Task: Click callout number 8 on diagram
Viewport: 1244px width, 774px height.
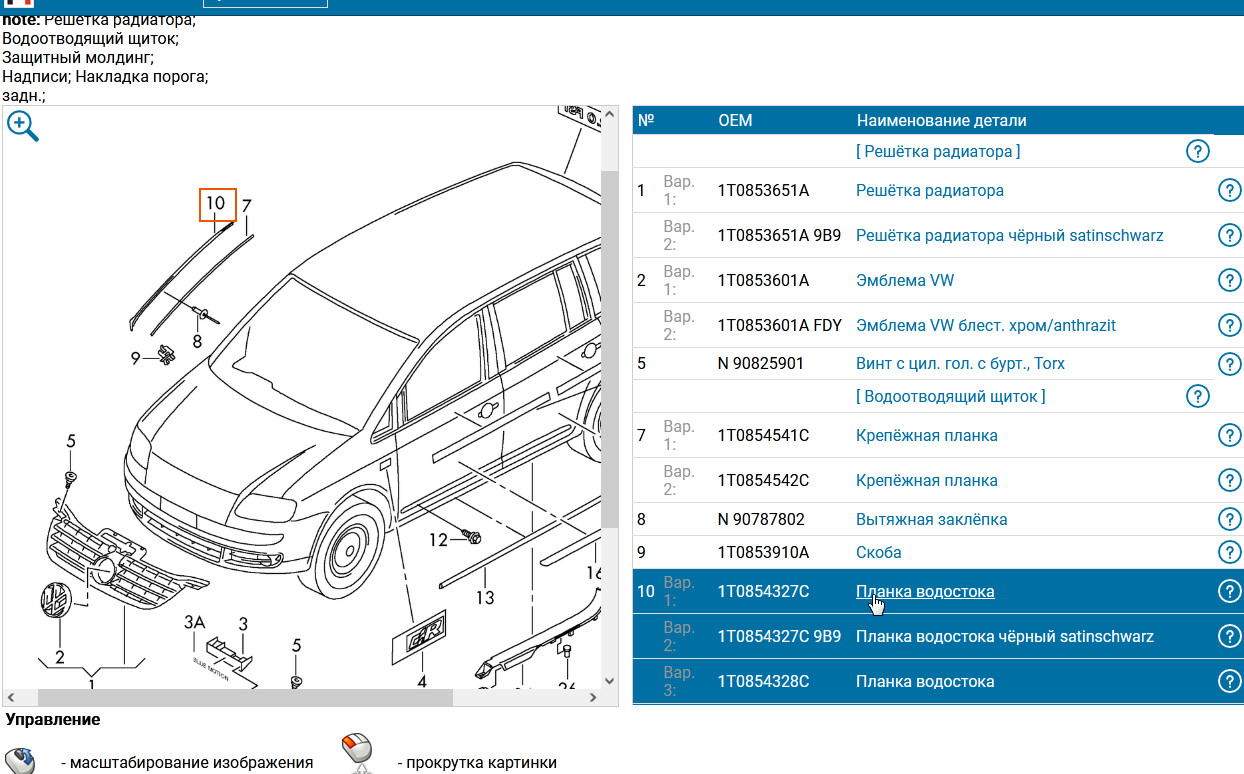Action: click(x=197, y=341)
